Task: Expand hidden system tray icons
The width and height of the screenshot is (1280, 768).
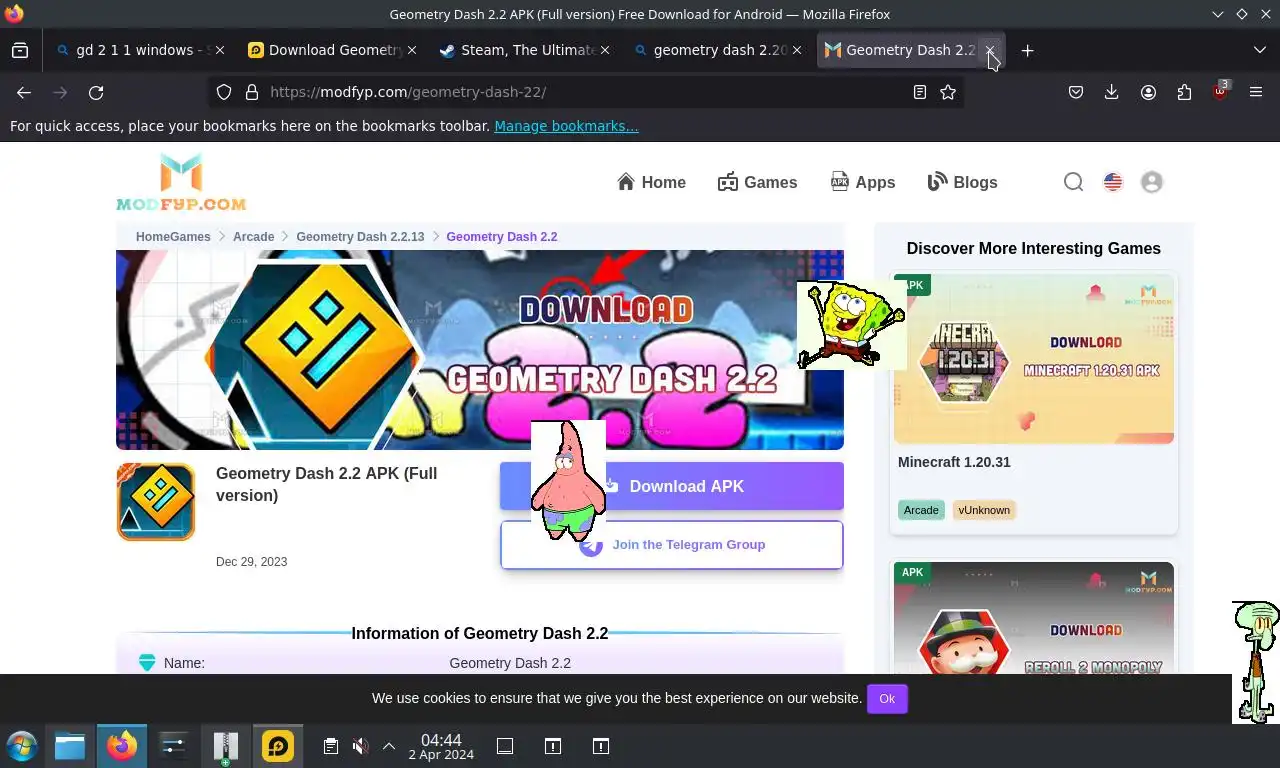Action: (389, 746)
